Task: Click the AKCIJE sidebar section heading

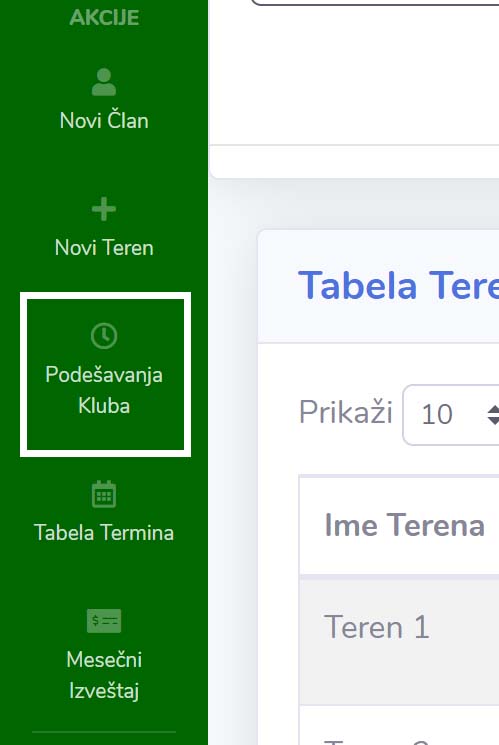Action: pos(104,18)
